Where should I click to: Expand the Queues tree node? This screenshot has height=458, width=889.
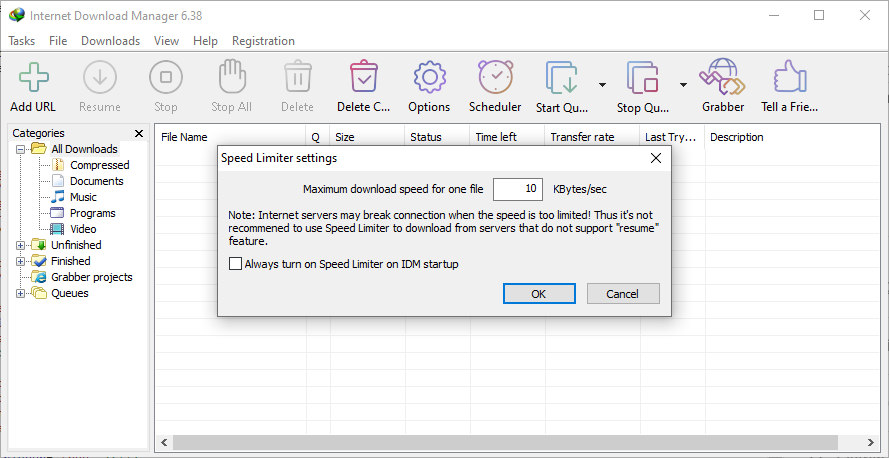(21, 294)
